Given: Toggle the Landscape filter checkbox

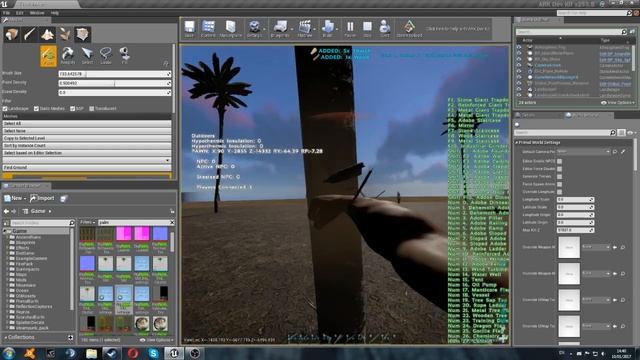Looking at the screenshot, I should pyautogui.click(x=5, y=109).
